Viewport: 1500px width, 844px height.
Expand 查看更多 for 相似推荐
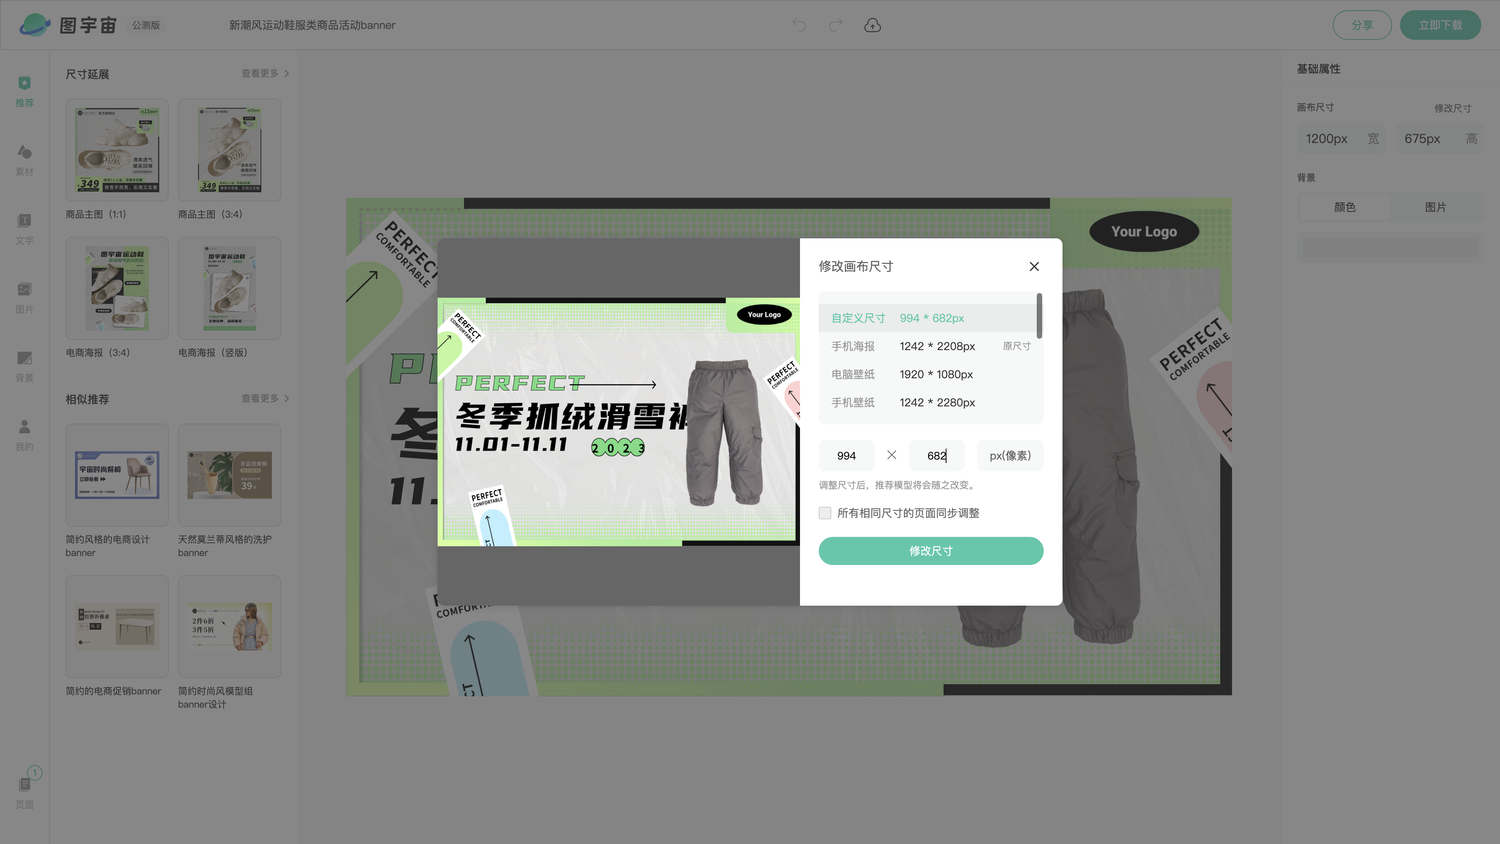click(265, 398)
